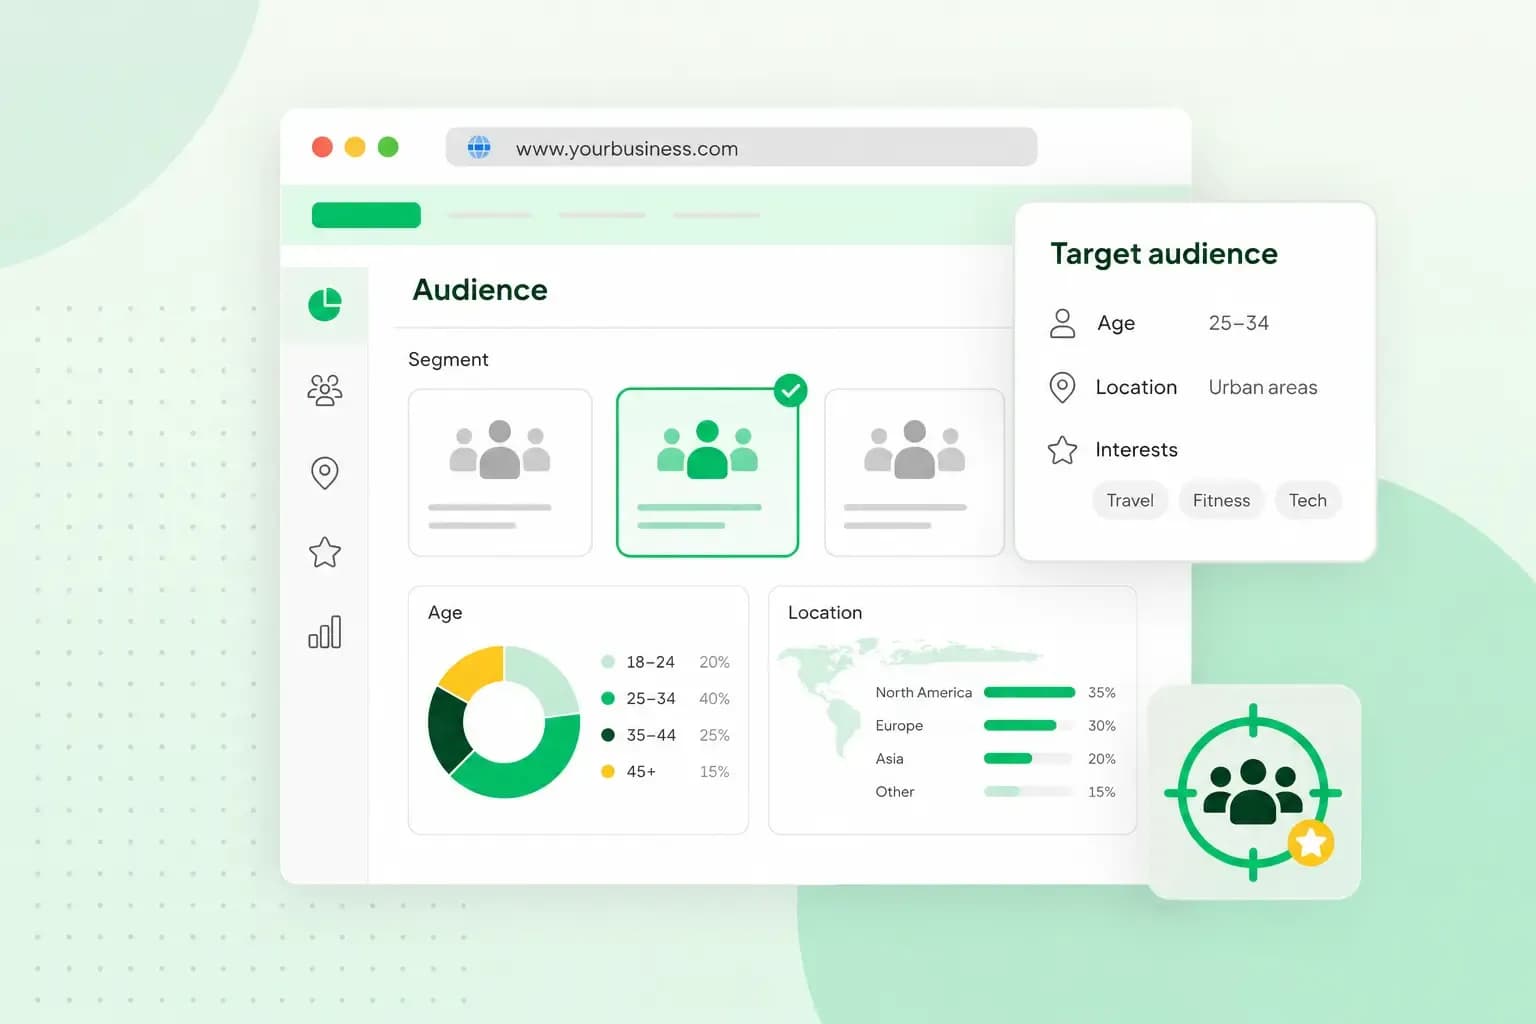Image resolution: width=1536 pixels, height=1024 pixels.
Task: Click the North America label
Action: point(923,692)
